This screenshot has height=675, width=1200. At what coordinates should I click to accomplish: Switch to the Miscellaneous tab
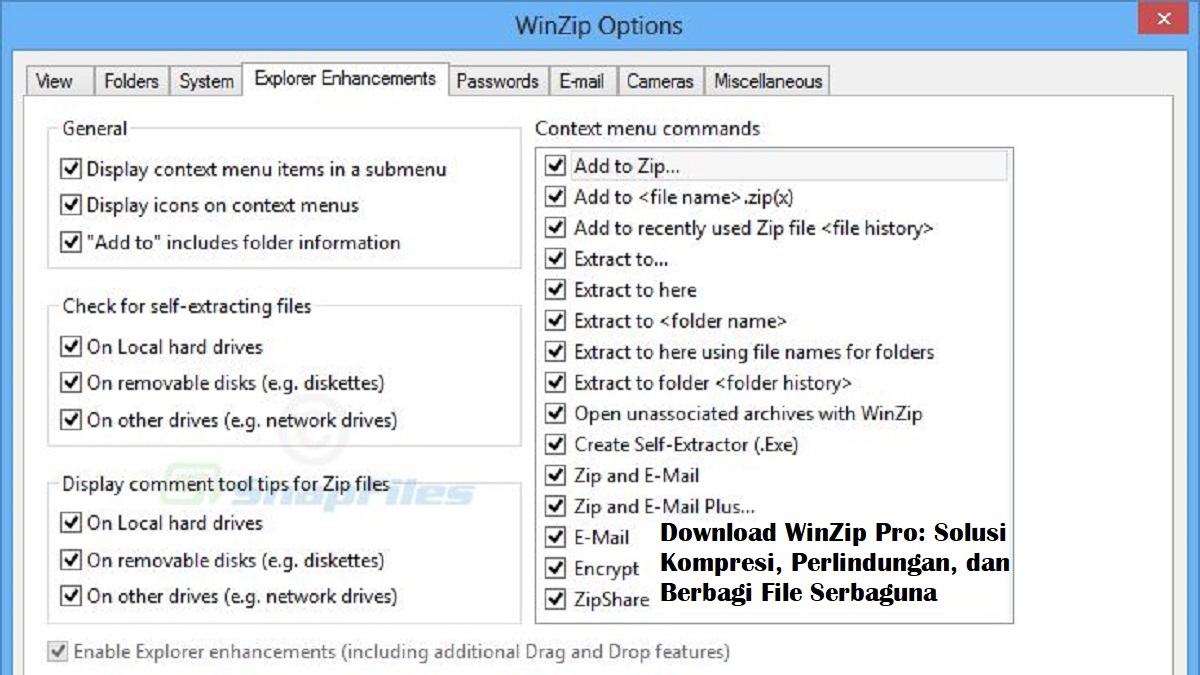[x=766, y=81]
